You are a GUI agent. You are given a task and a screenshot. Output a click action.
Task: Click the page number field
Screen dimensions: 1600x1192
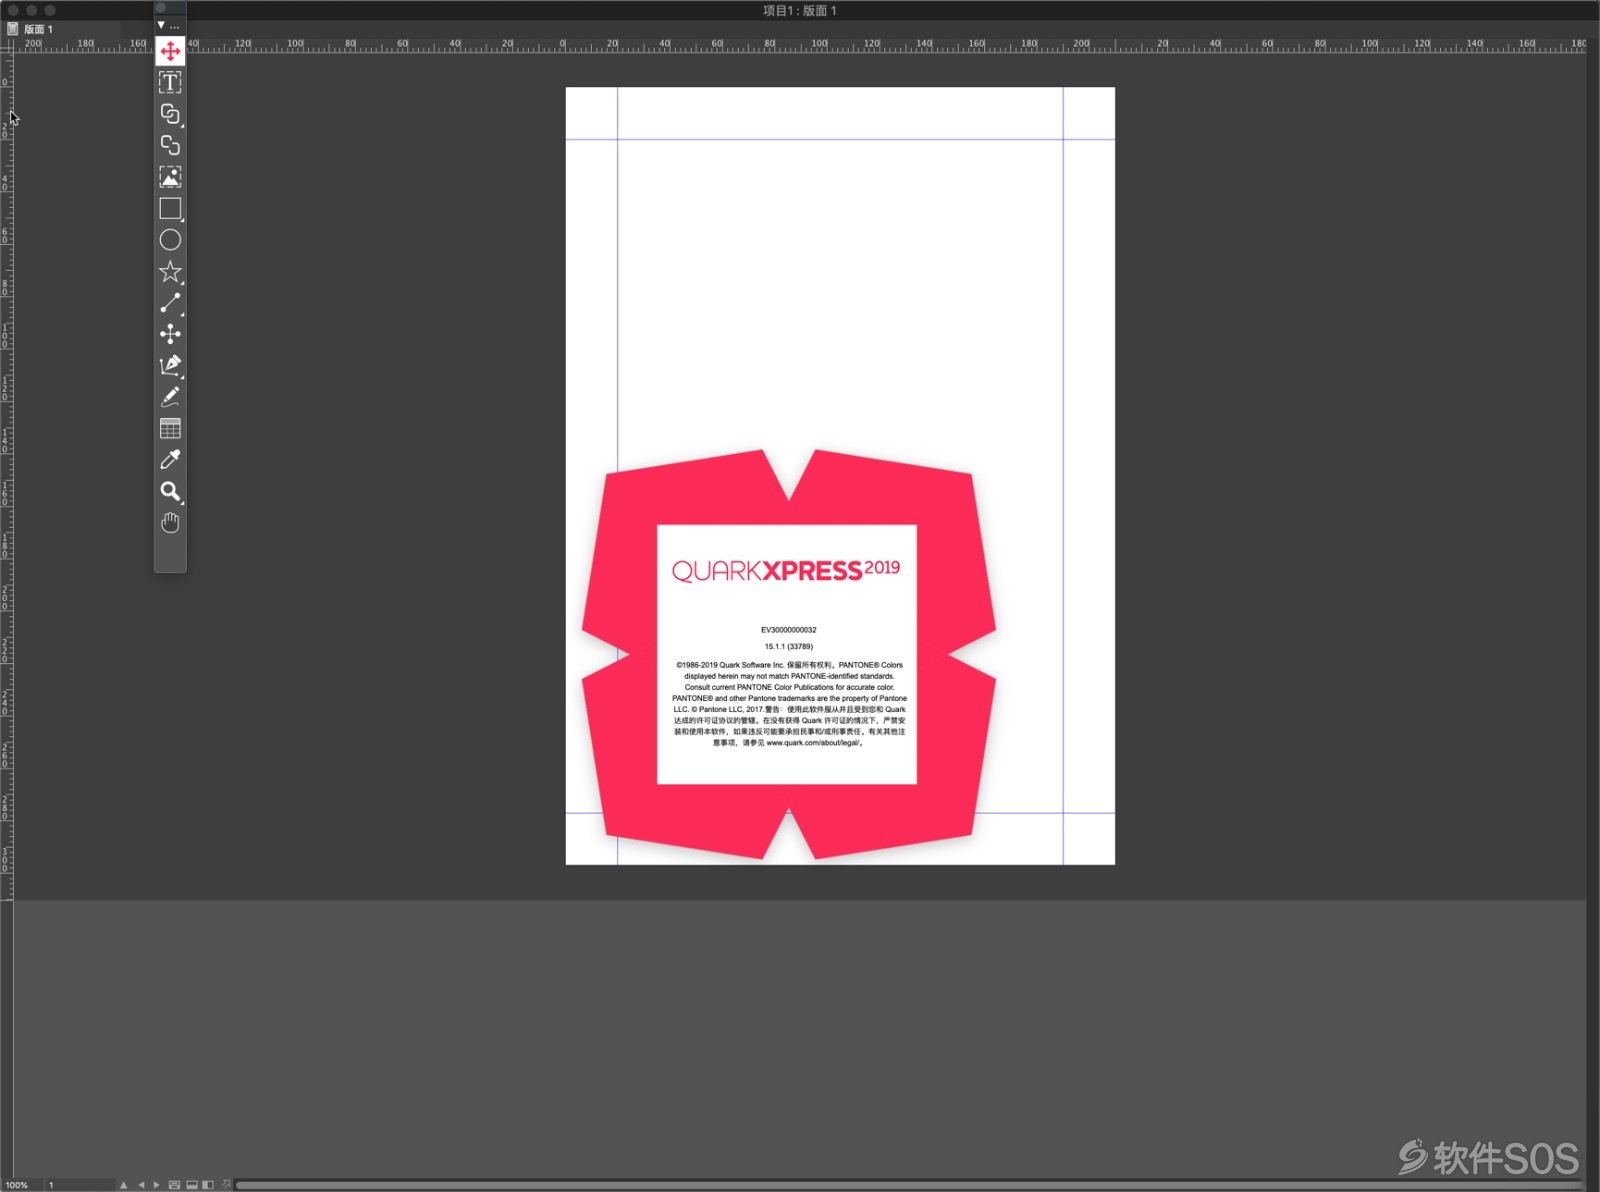(x=78, y=1185)
